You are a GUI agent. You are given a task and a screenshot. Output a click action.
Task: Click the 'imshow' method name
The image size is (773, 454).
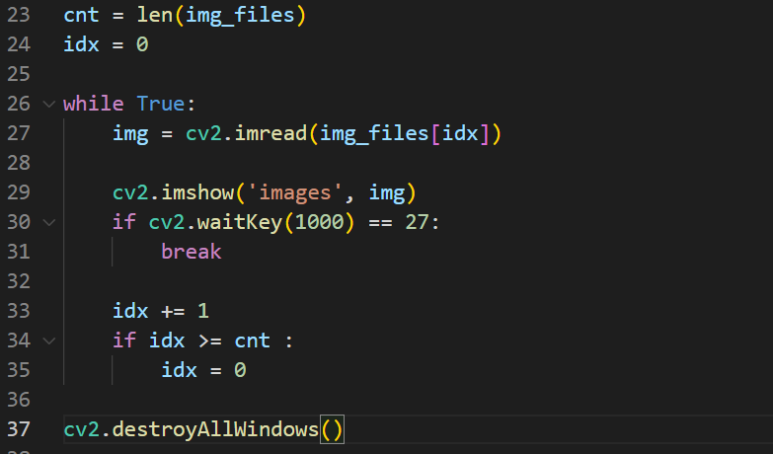point(198,192)
